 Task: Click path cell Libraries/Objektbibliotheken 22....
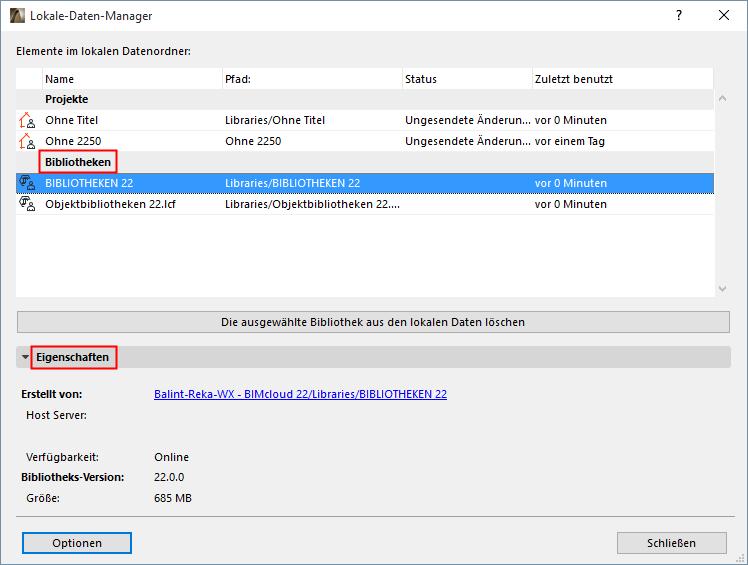coord(312,204)
